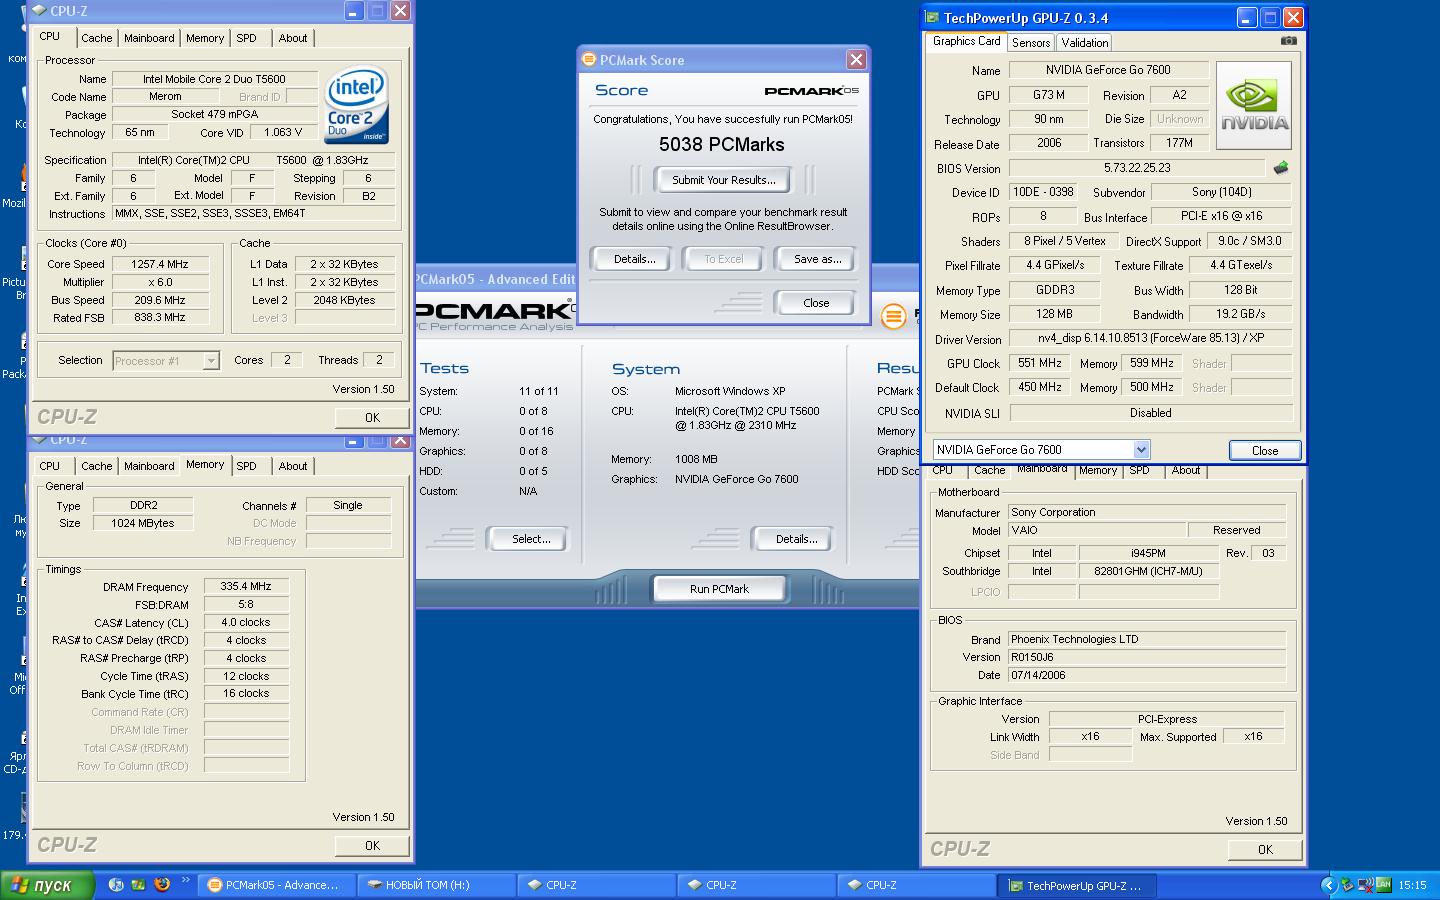The width and height of the screenshot is (1440, 900).
Task: Click the Memory Type value DDR2
Action: click(x=143, y=506)
